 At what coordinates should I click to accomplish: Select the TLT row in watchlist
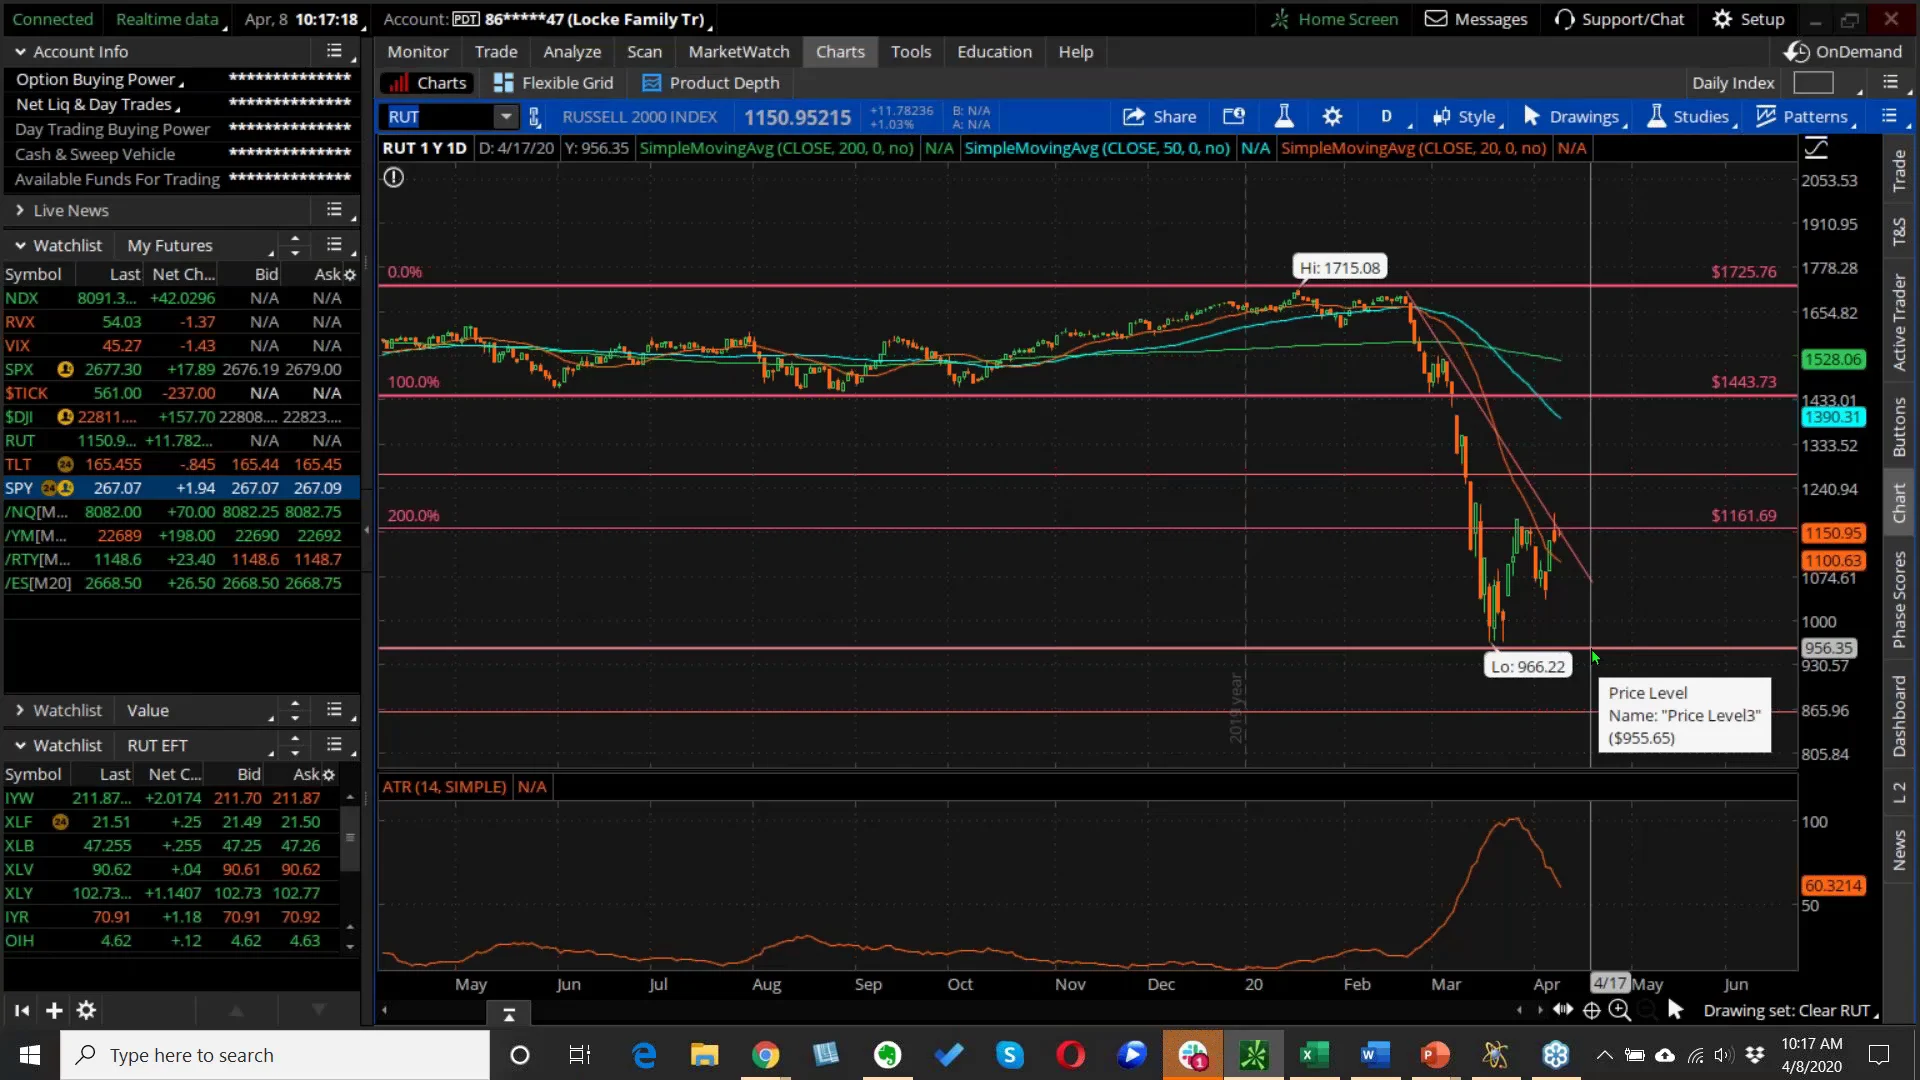(x=180, y=465)
